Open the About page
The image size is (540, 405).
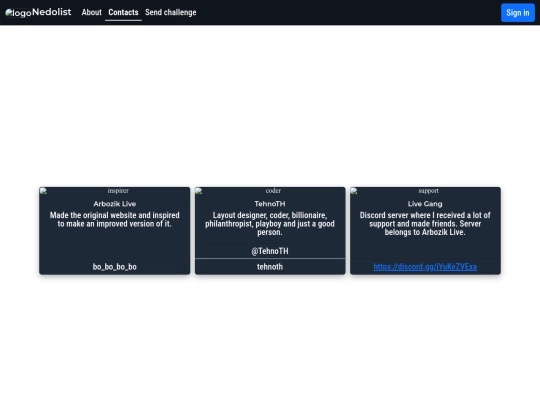[92, 12]
